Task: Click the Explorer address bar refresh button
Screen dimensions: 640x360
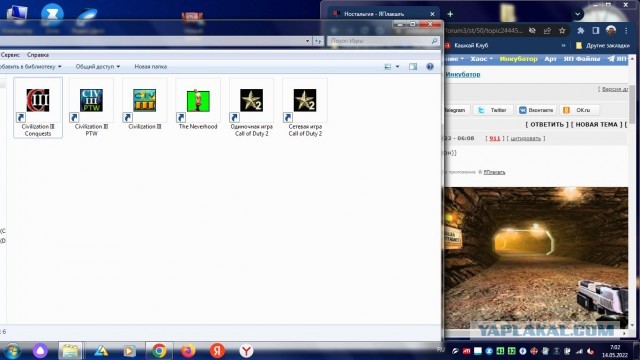Action: (x=318, y=41)
